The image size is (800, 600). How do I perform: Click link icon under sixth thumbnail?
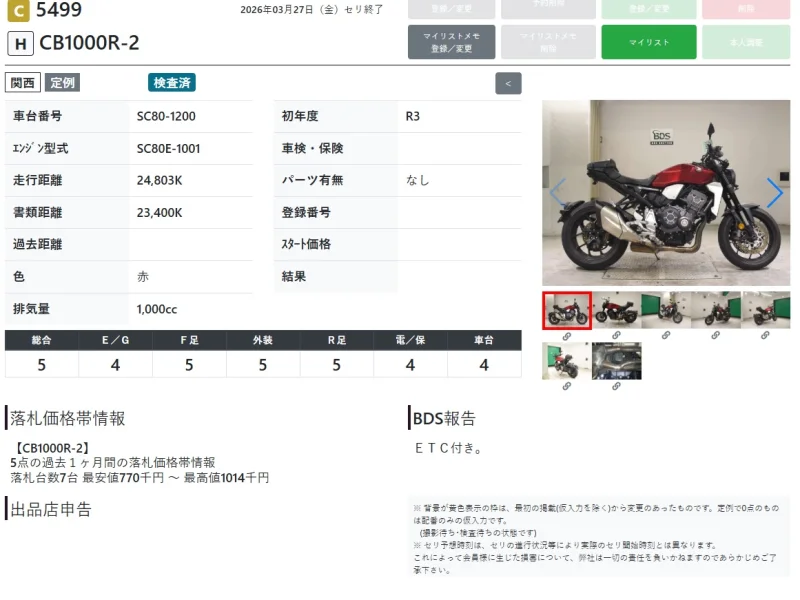[x=567, y=386]
